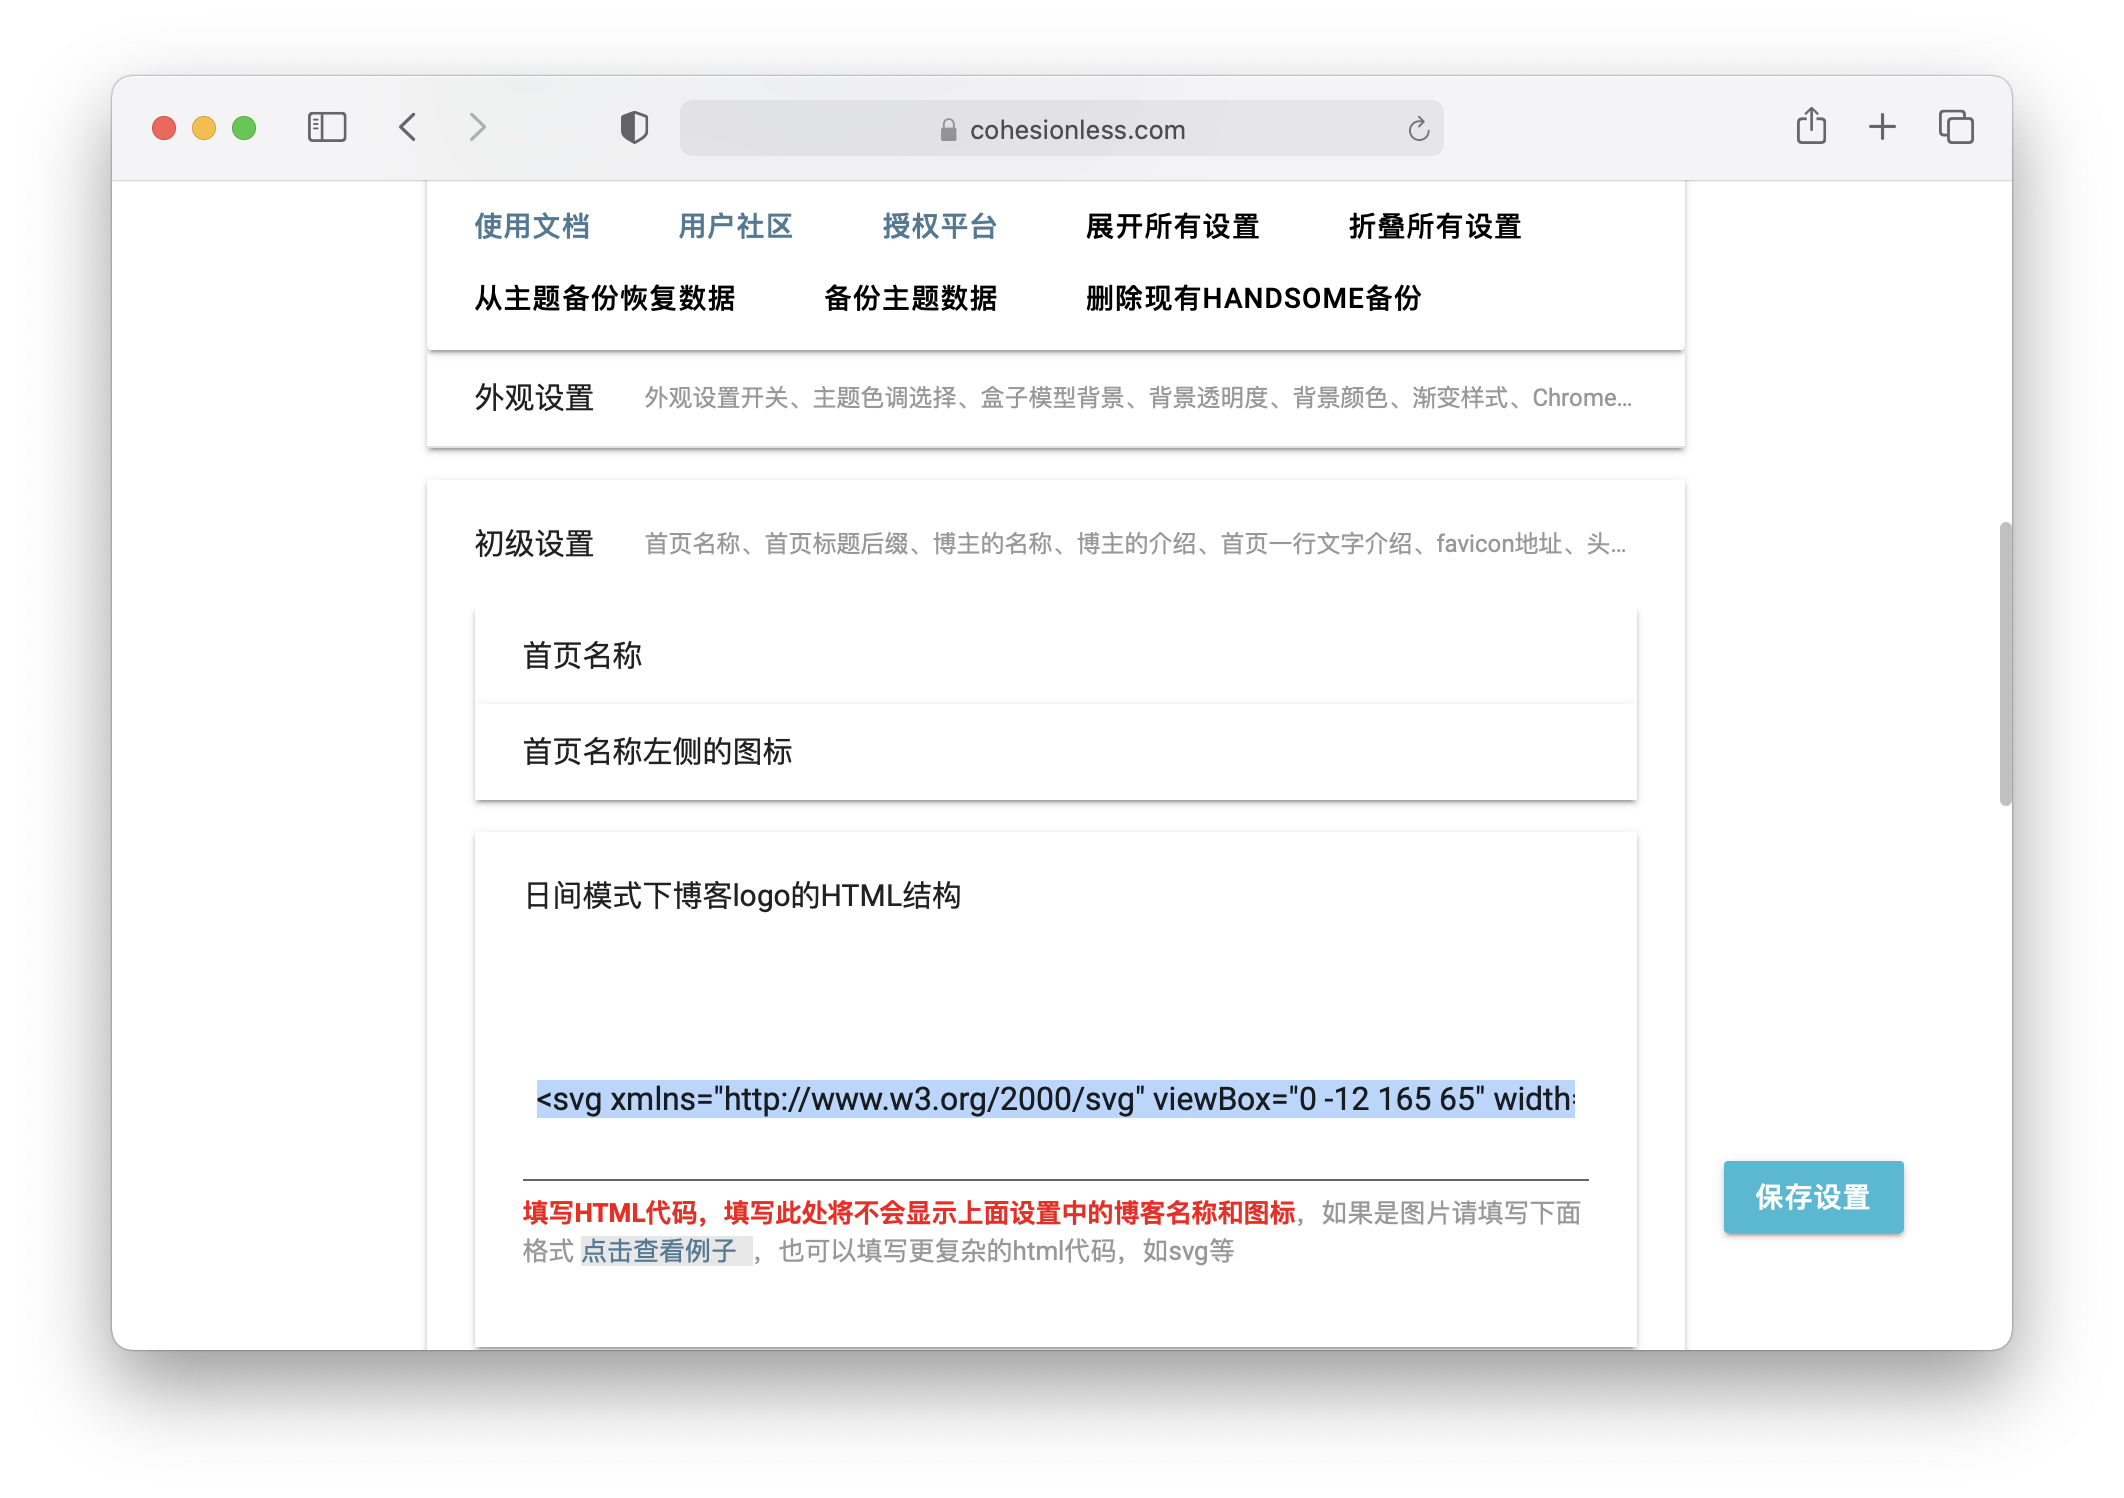
Task: Show the tab overview icon
Action: coord(1956,127)
